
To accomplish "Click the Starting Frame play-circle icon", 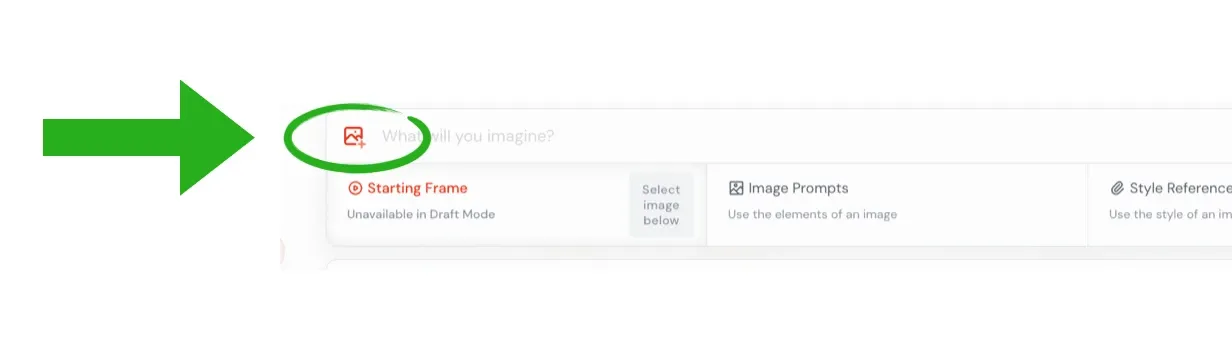I will click(354, 188).
